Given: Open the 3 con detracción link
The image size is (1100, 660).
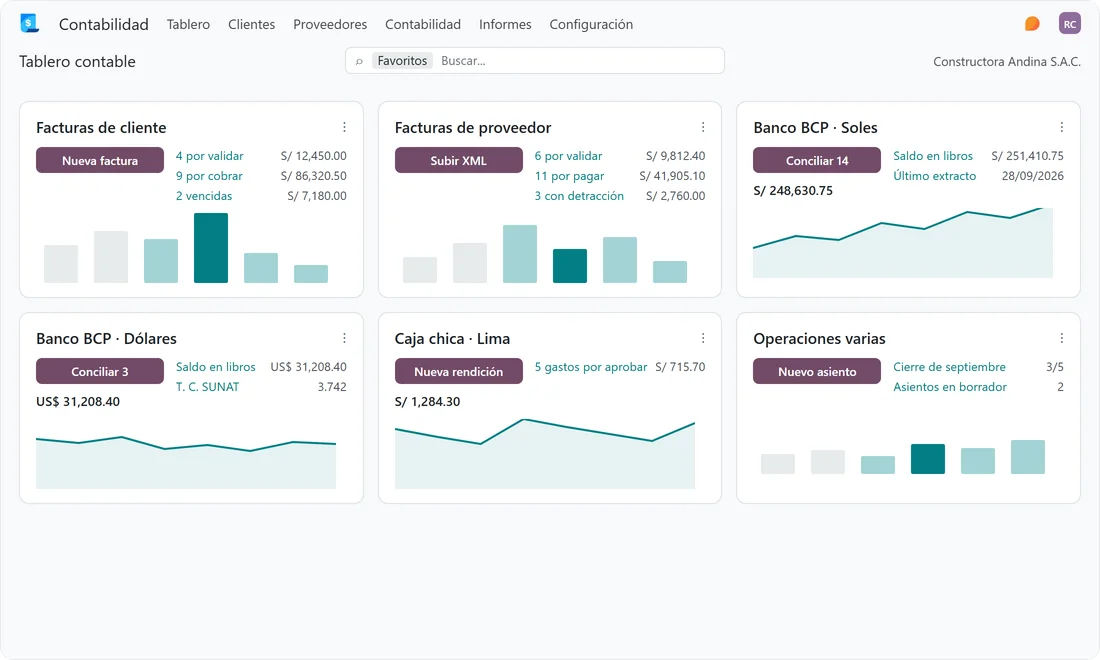Looking at the screenshot, I should [579, 196].
